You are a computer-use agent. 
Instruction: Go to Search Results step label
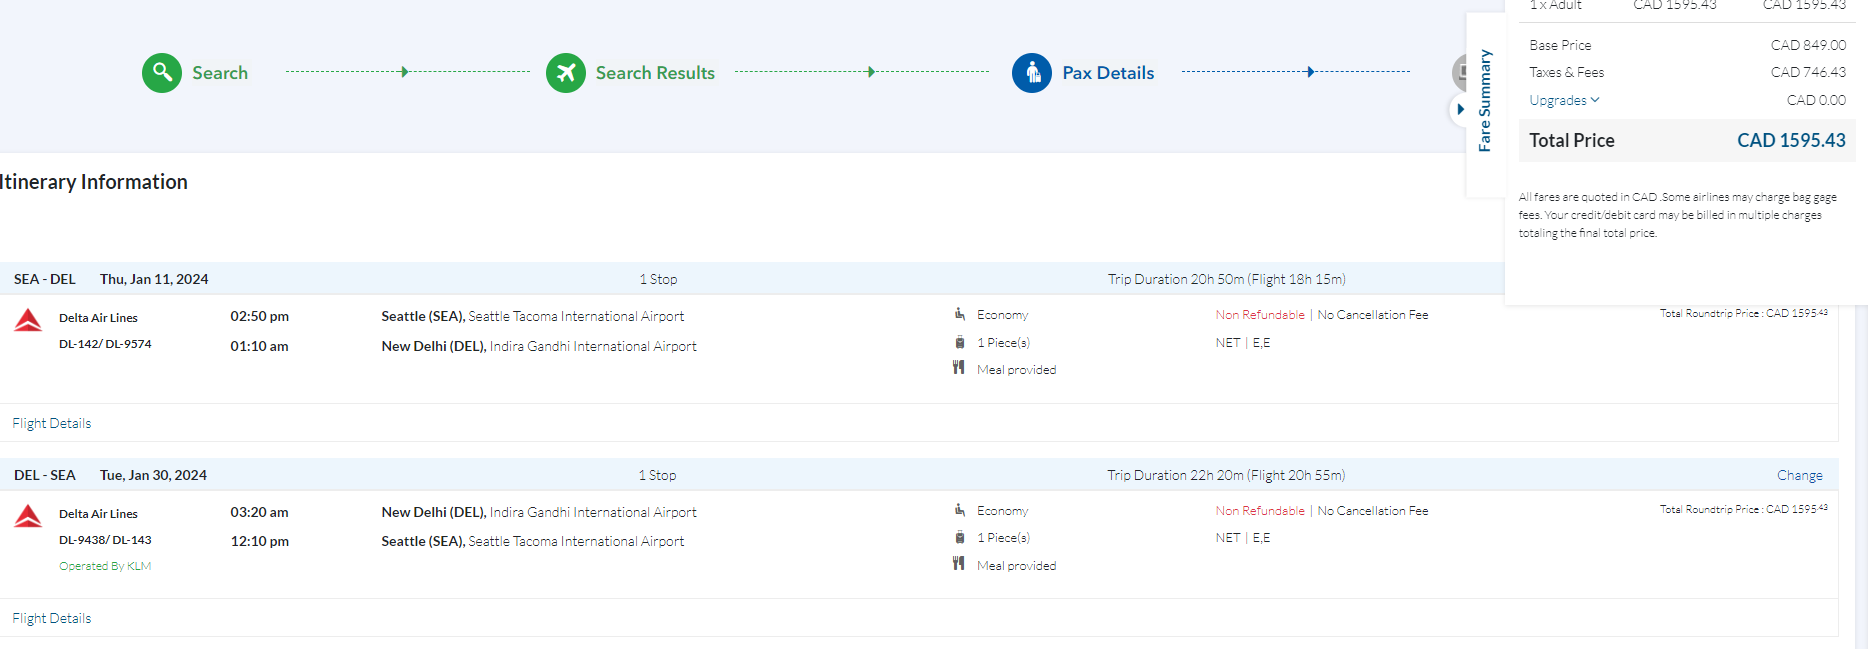[x=655, y=73]
